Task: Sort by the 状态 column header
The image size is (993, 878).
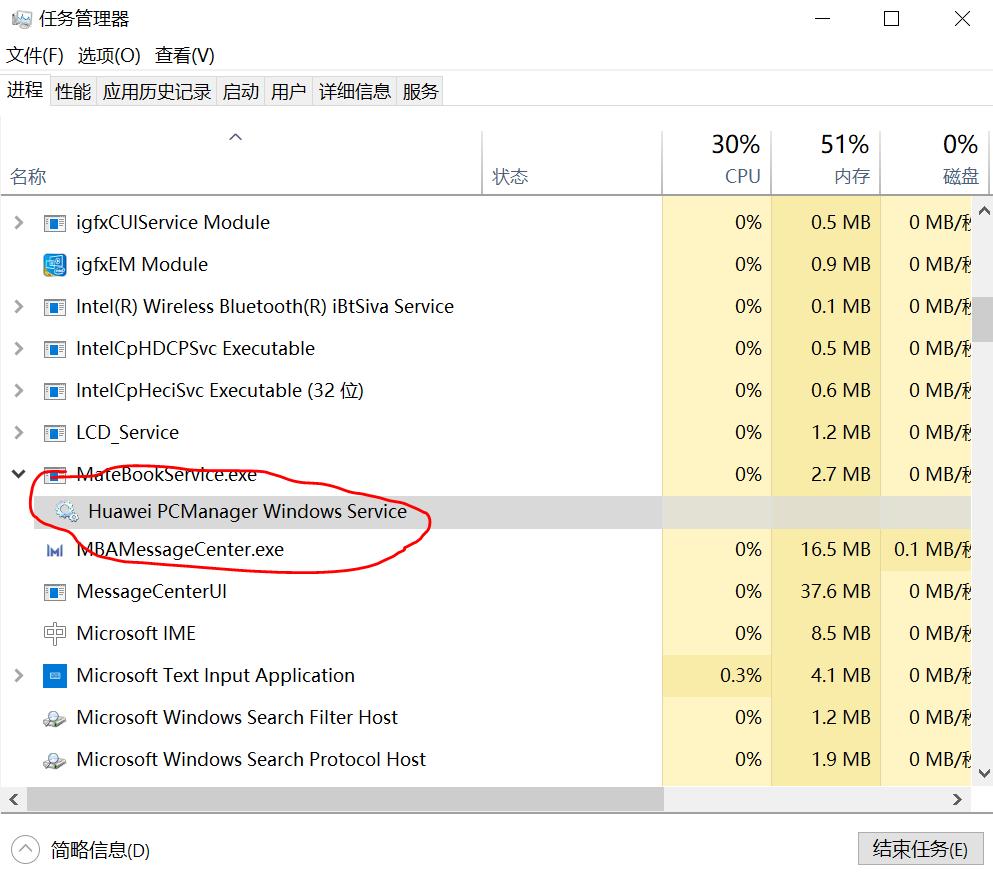Action: 572,163
